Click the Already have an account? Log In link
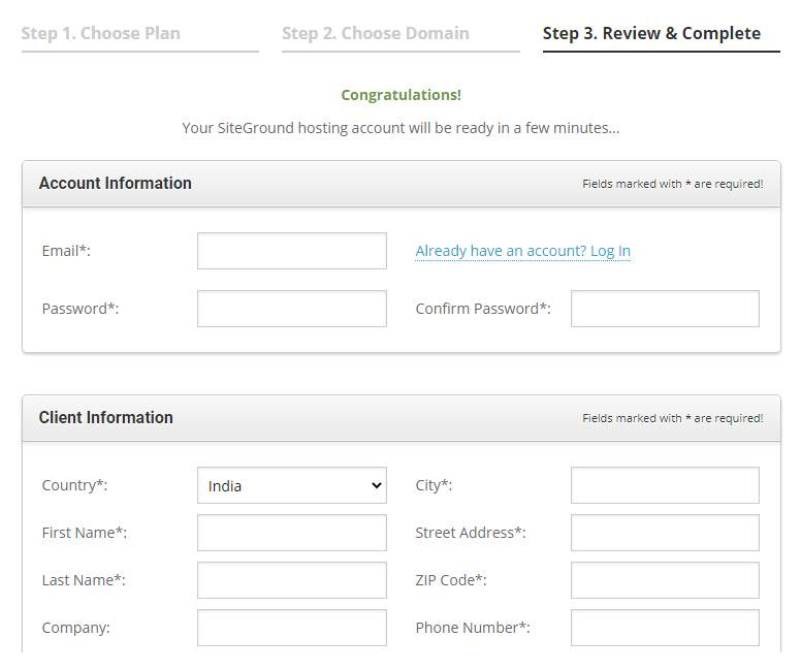800x669 pixels. 522,251
